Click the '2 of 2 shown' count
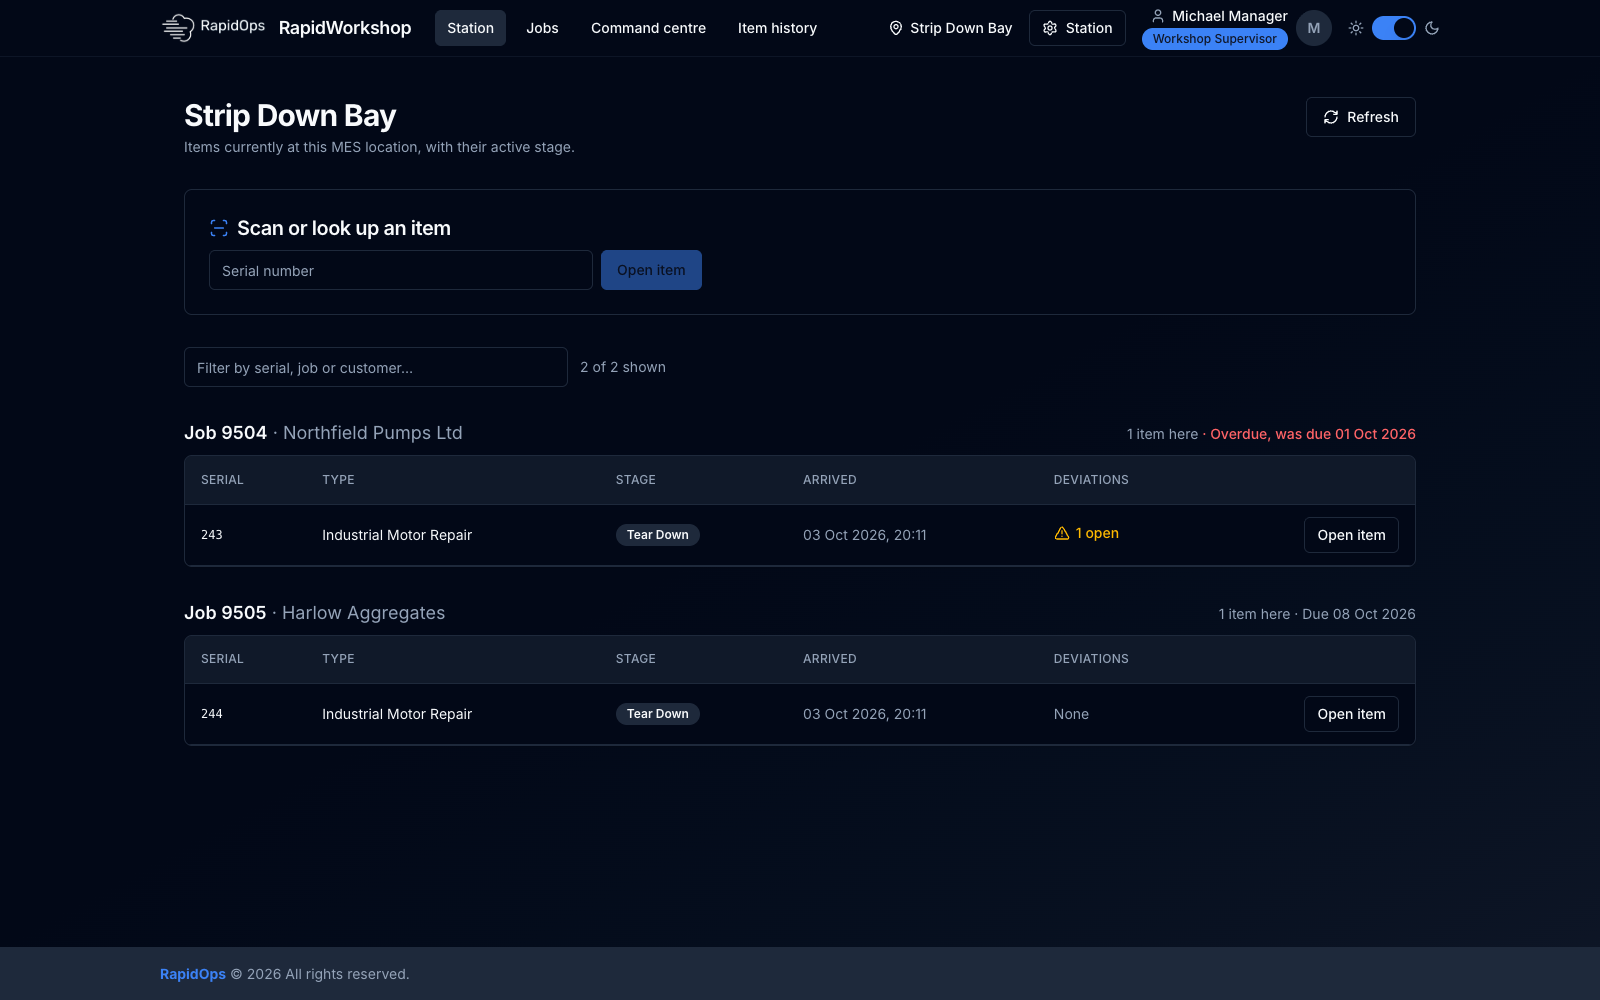The width and height of the screenshot is (1600, 1000). 623,367
